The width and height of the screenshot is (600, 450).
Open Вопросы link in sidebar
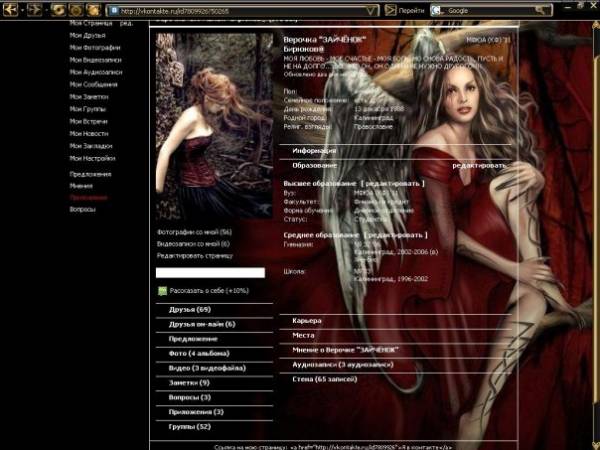tap(82, 209)
